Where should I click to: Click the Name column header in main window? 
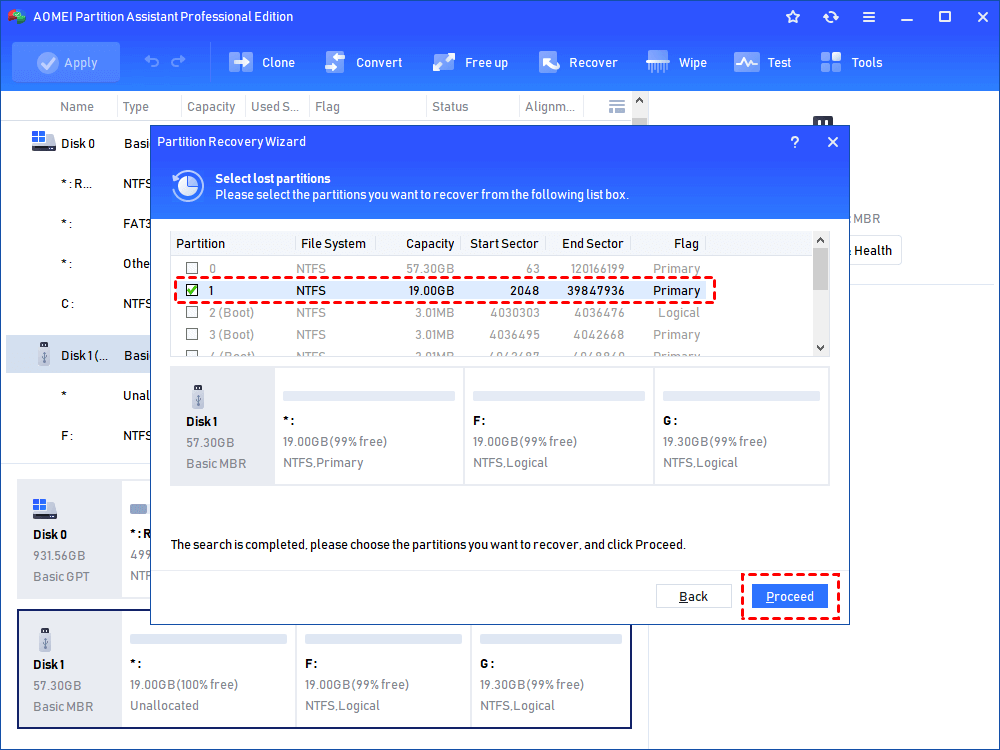pos(77,107)
